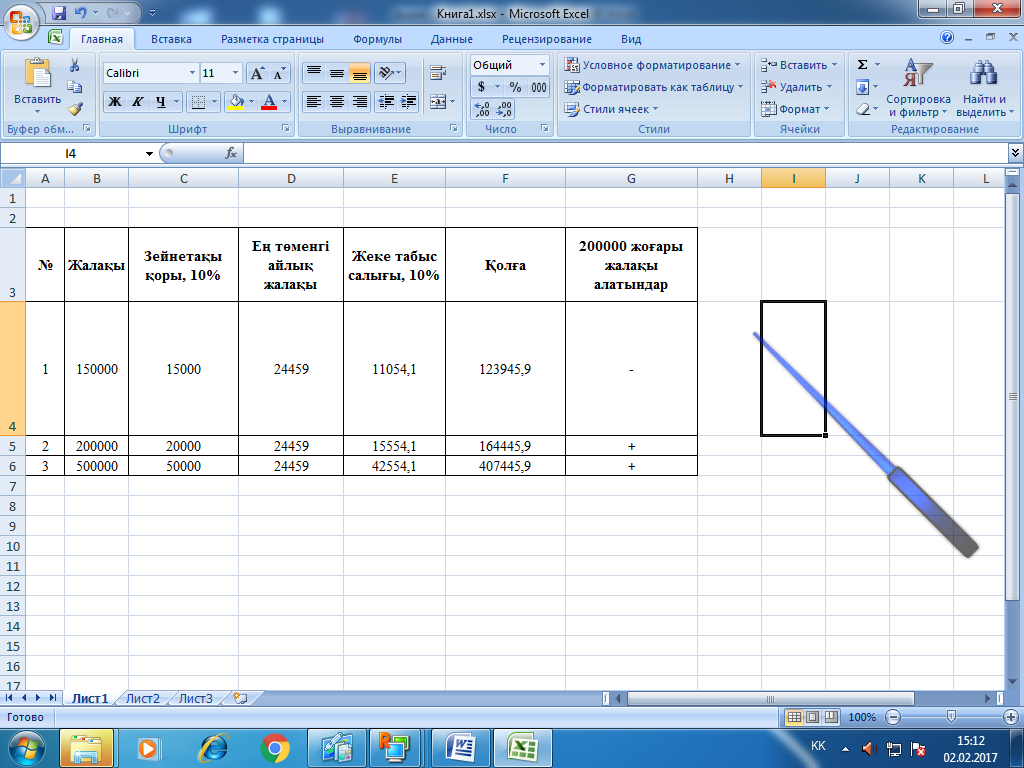
Task: Click the percent style icon
Action: tap(516, 87)
